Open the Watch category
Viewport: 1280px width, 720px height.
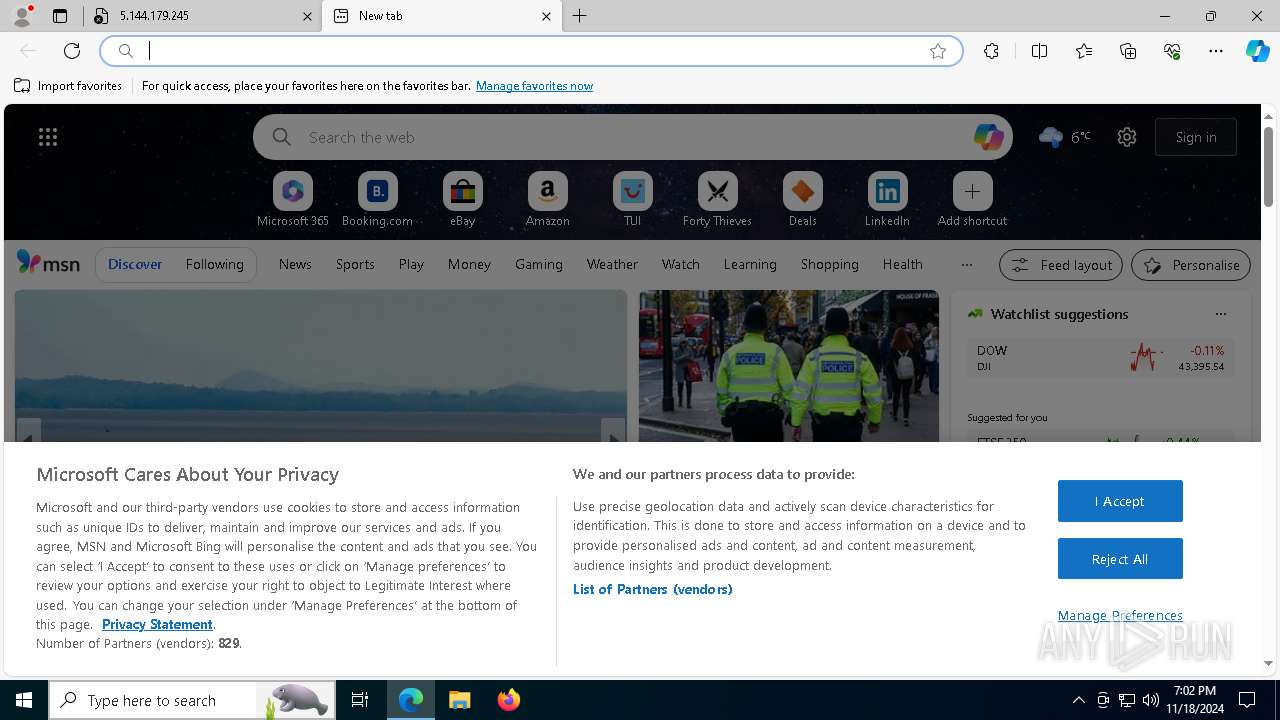tap(681, 264)
